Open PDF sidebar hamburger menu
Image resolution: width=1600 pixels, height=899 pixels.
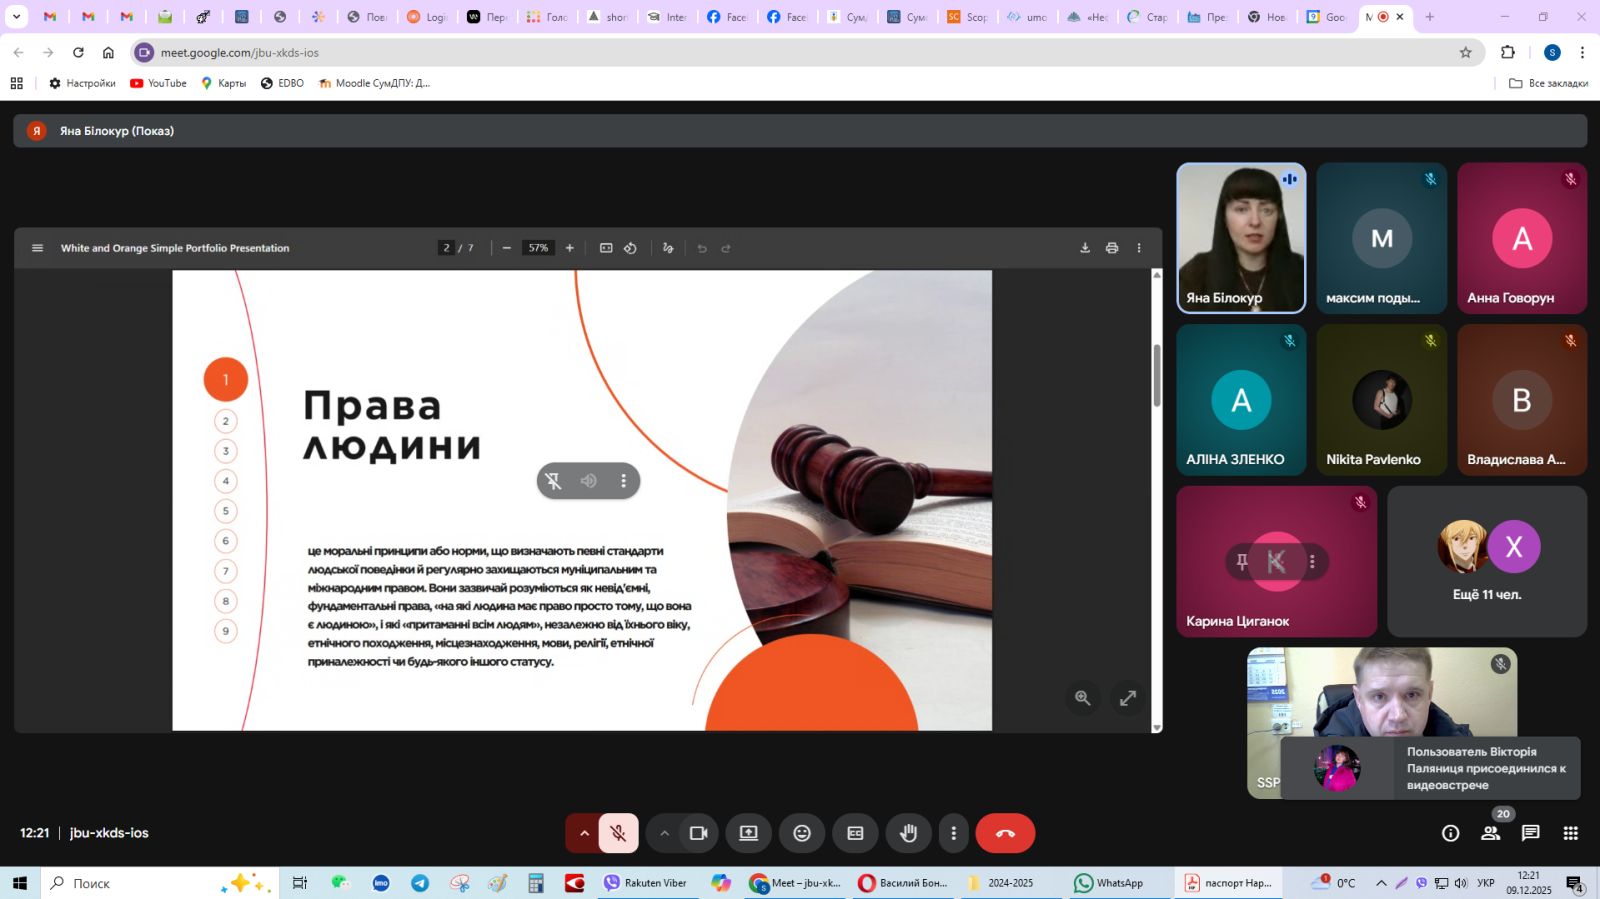[x=38, y=248]
